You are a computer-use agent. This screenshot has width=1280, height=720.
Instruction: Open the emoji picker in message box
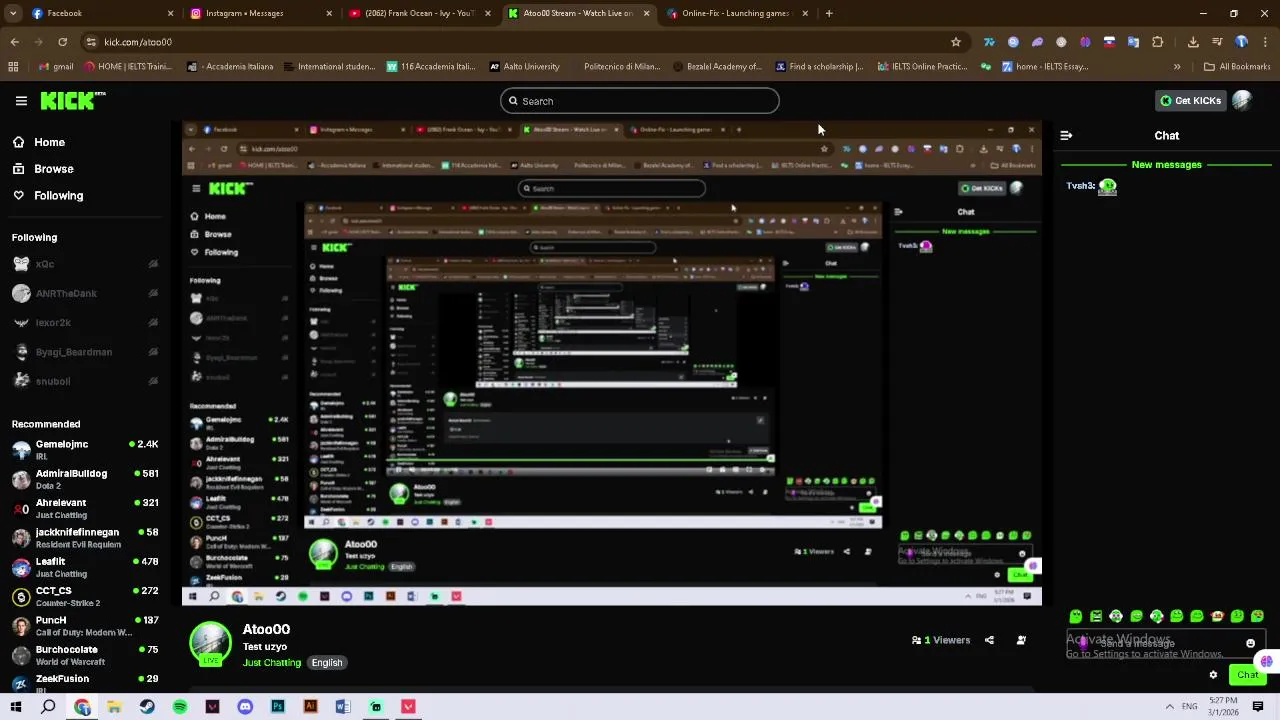(1250, 644)
